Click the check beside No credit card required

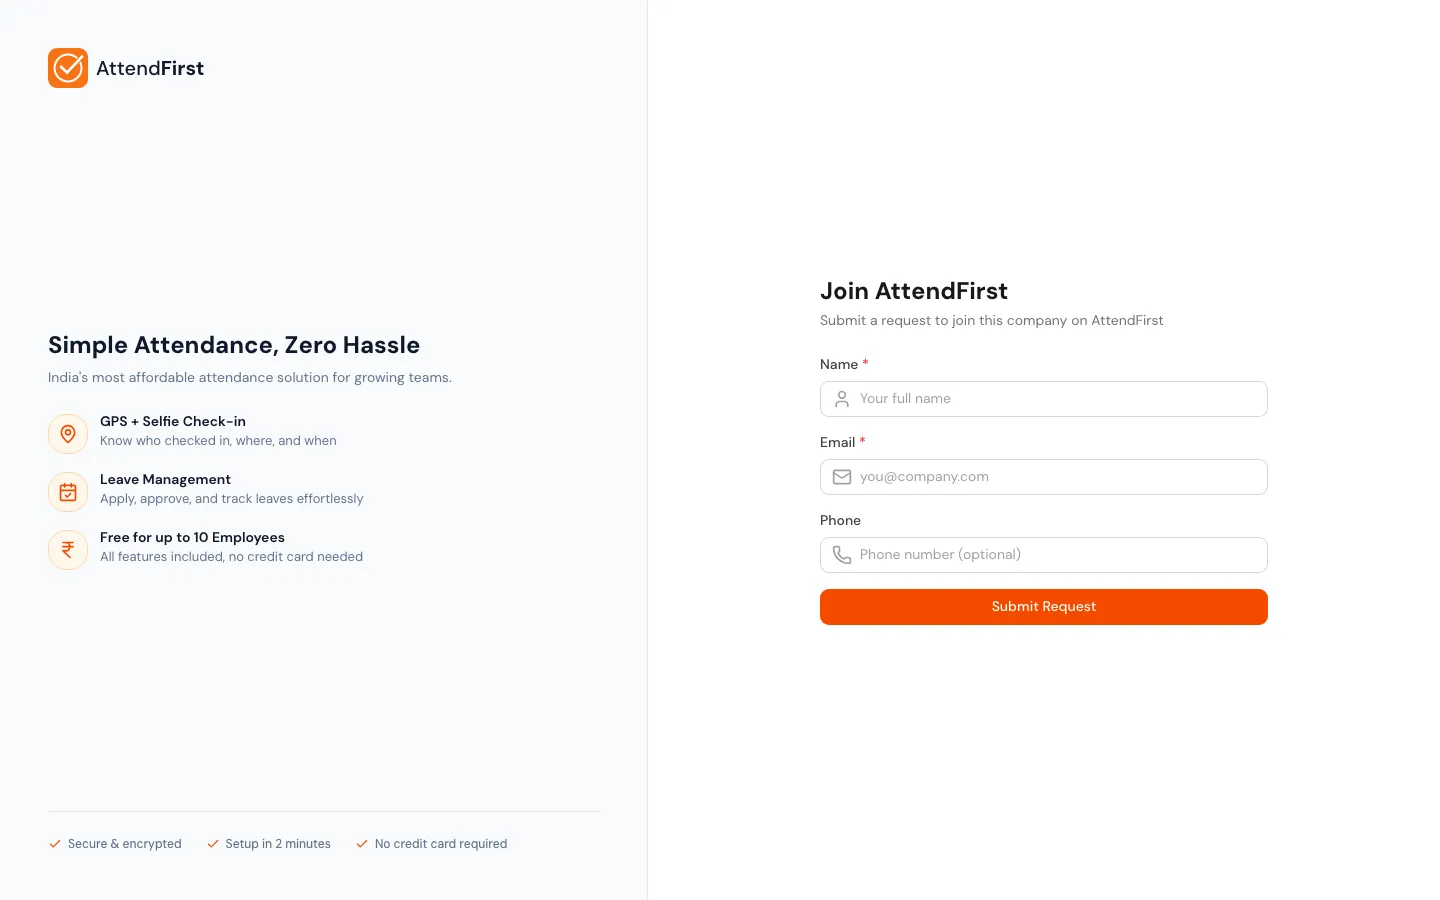pyautogui.click(x=362, y=844)
